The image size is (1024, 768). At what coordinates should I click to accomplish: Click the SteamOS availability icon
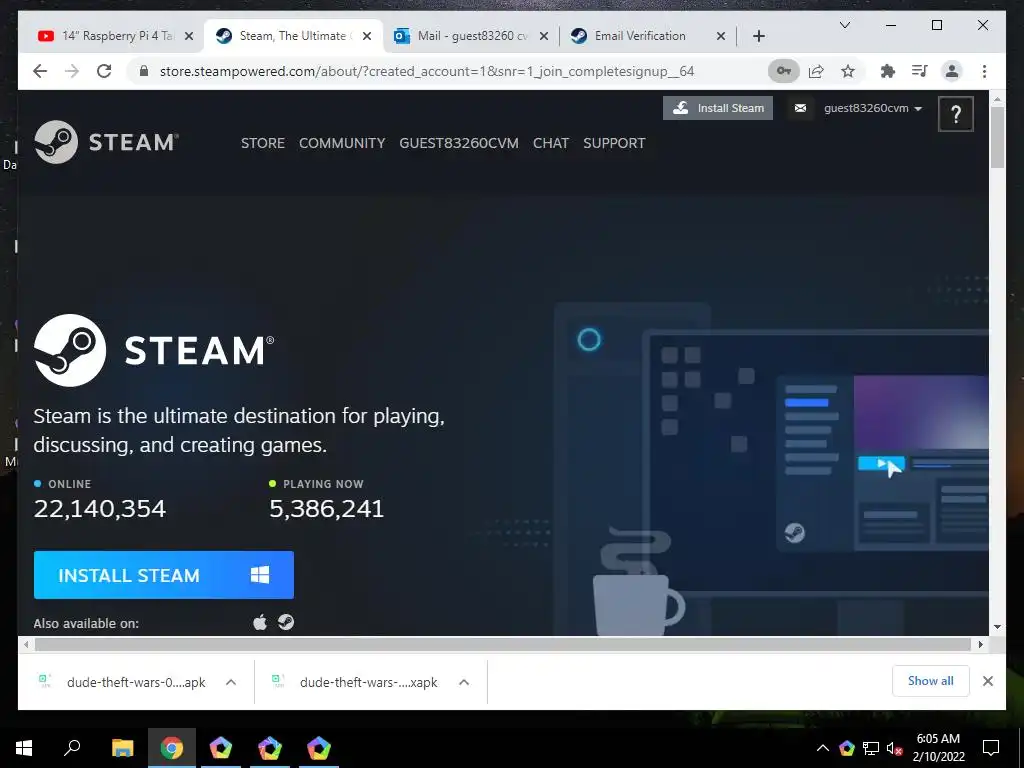(286, 622)
